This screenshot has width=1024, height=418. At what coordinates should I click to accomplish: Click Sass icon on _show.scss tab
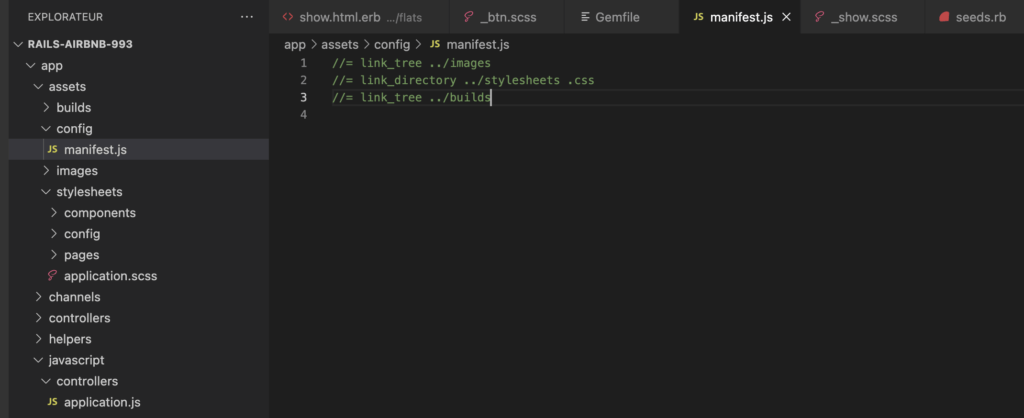[820, 17]
